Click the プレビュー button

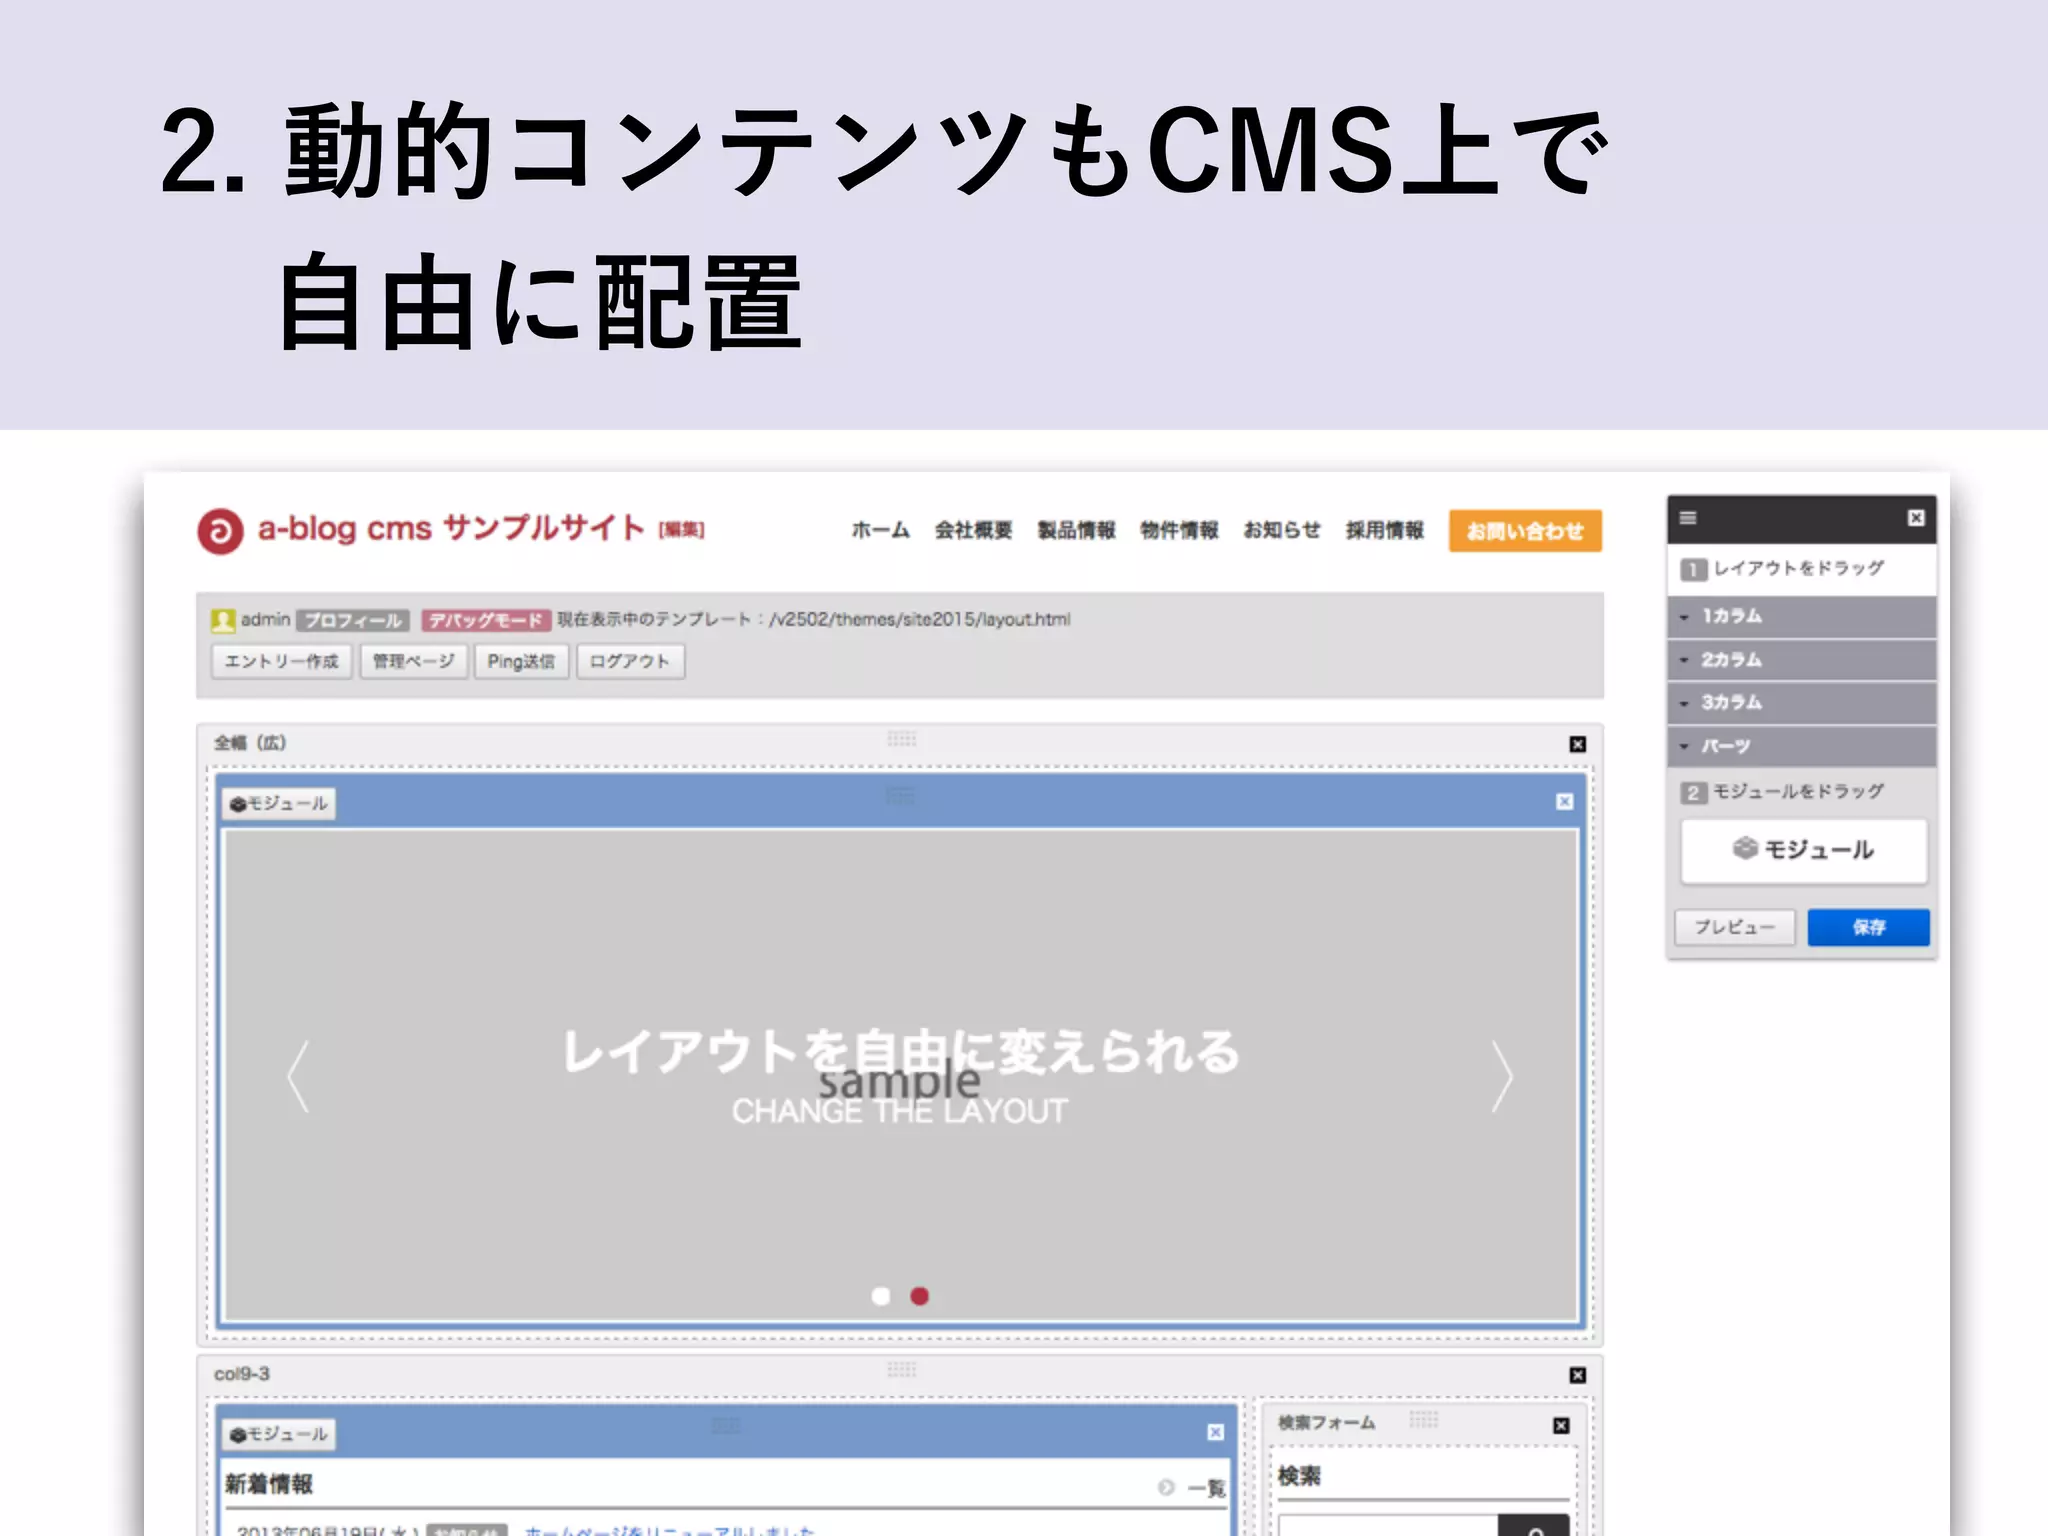pos(1735,927)
